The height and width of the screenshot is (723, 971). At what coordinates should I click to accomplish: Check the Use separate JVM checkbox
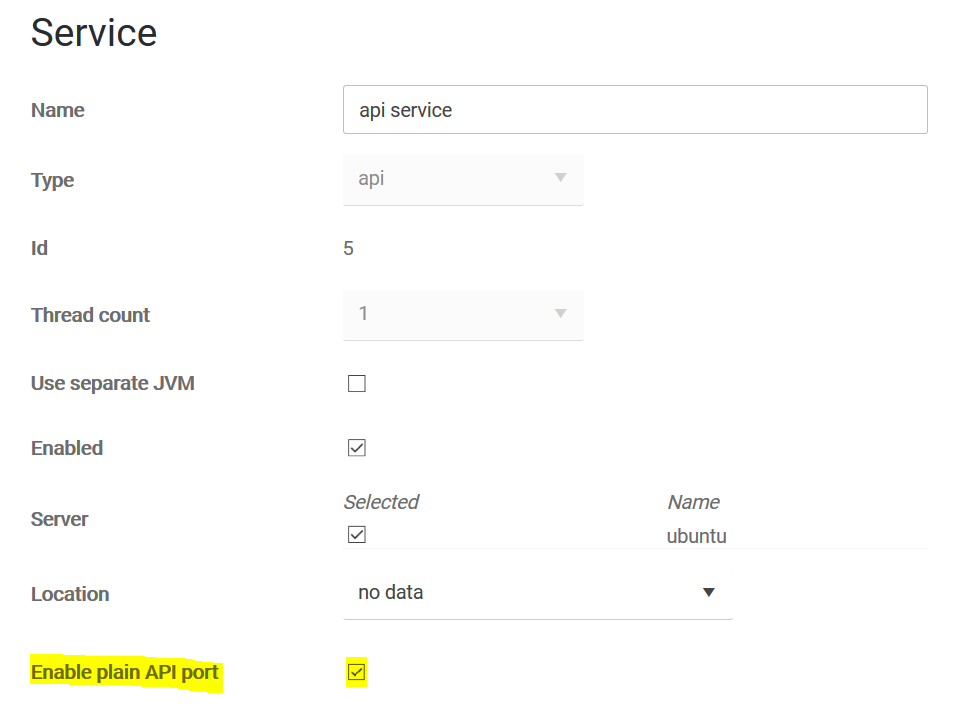[356, 384]
